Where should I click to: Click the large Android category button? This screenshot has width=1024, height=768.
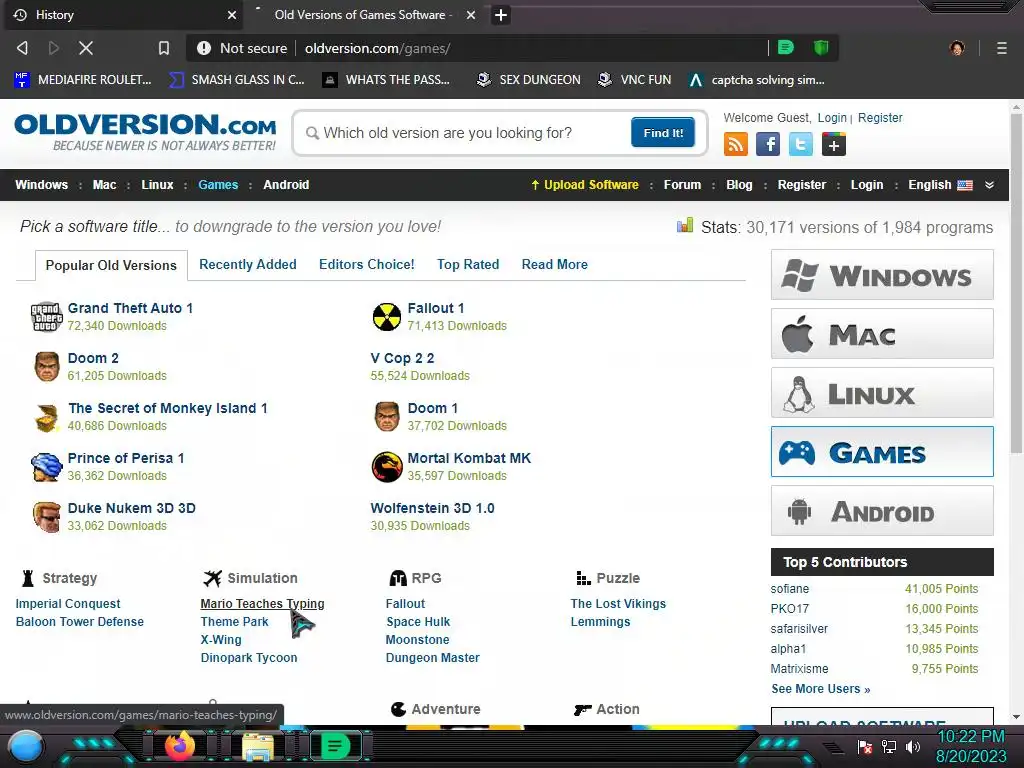point(882,511)
